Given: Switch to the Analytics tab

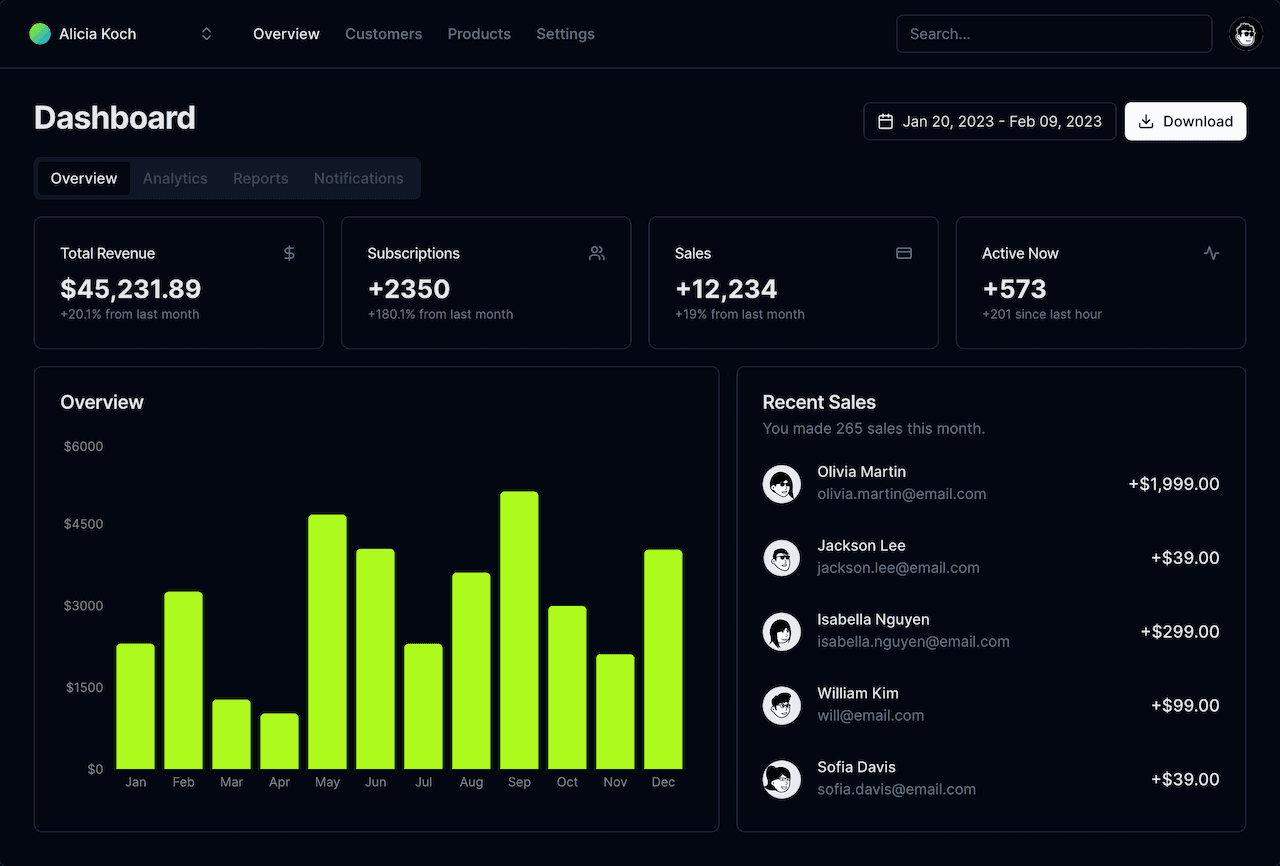Looking at the screenshot, I should coord(175,178).
